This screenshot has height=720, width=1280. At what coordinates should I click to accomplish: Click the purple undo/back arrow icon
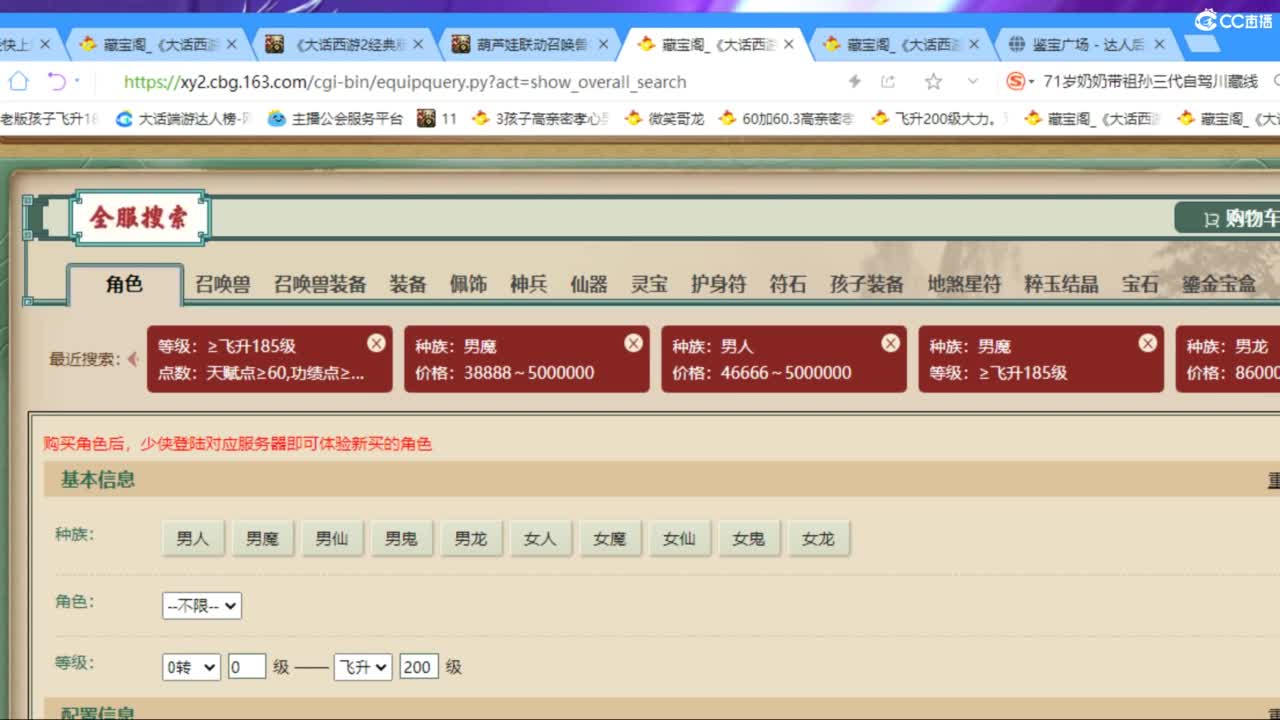click(57, 81)
